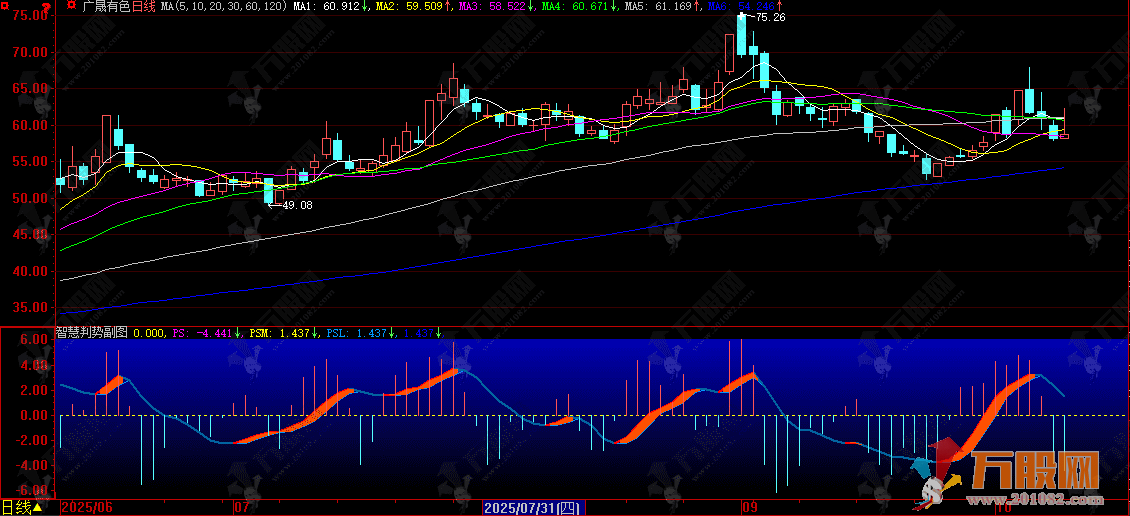Click the down arrow after MA4 value 60.671
1130x516 pixels.
[x=614, y=7]
